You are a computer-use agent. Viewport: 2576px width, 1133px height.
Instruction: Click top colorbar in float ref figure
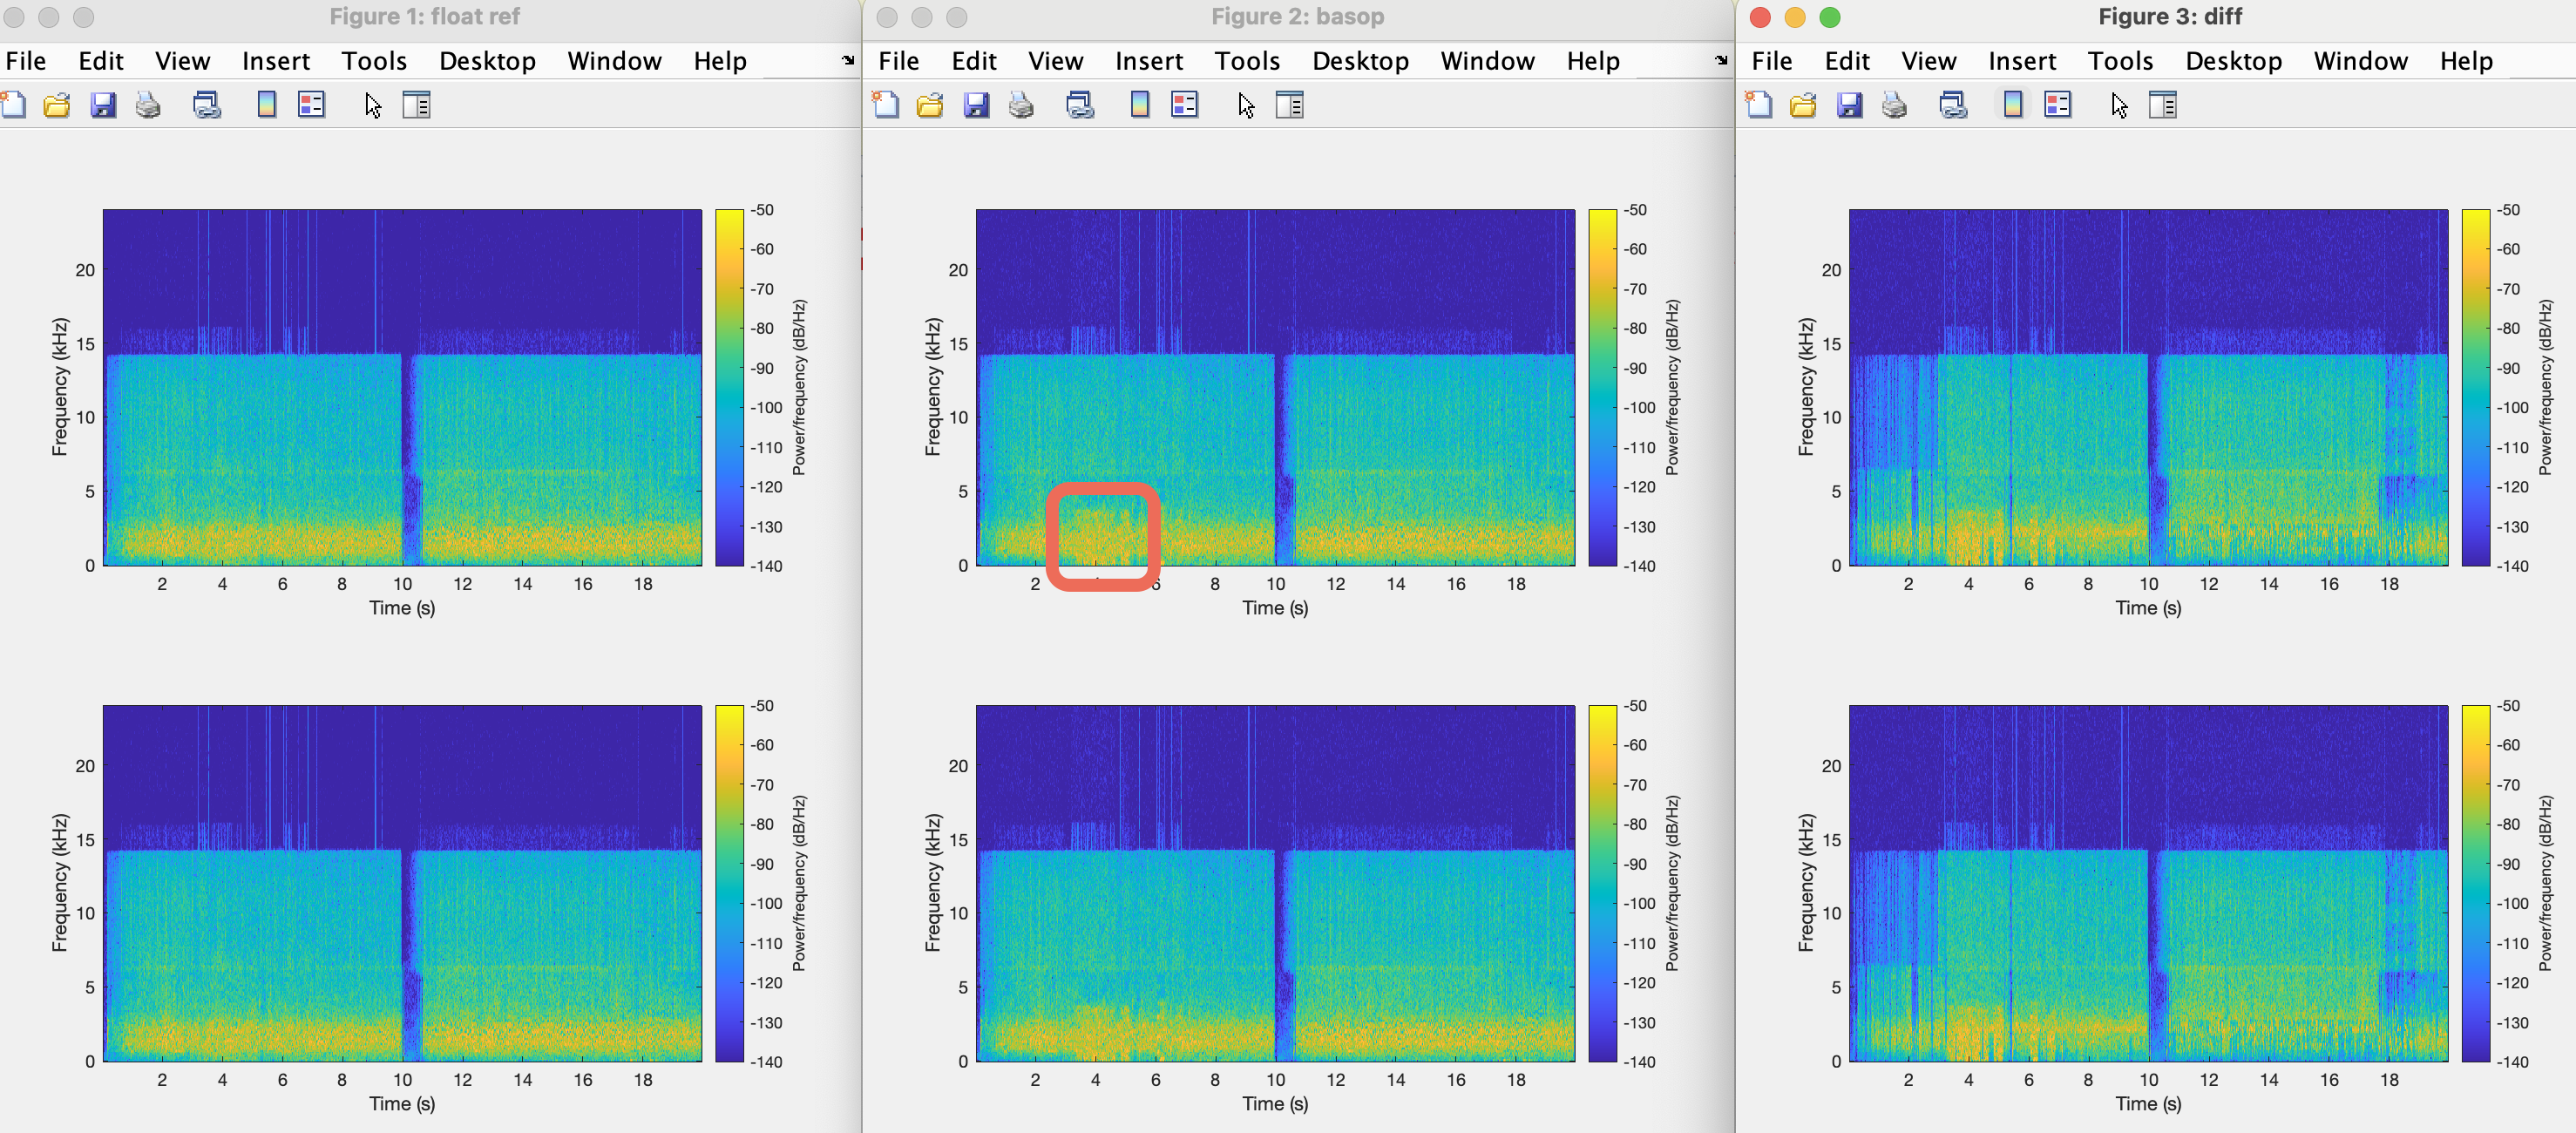click(729, 387)
